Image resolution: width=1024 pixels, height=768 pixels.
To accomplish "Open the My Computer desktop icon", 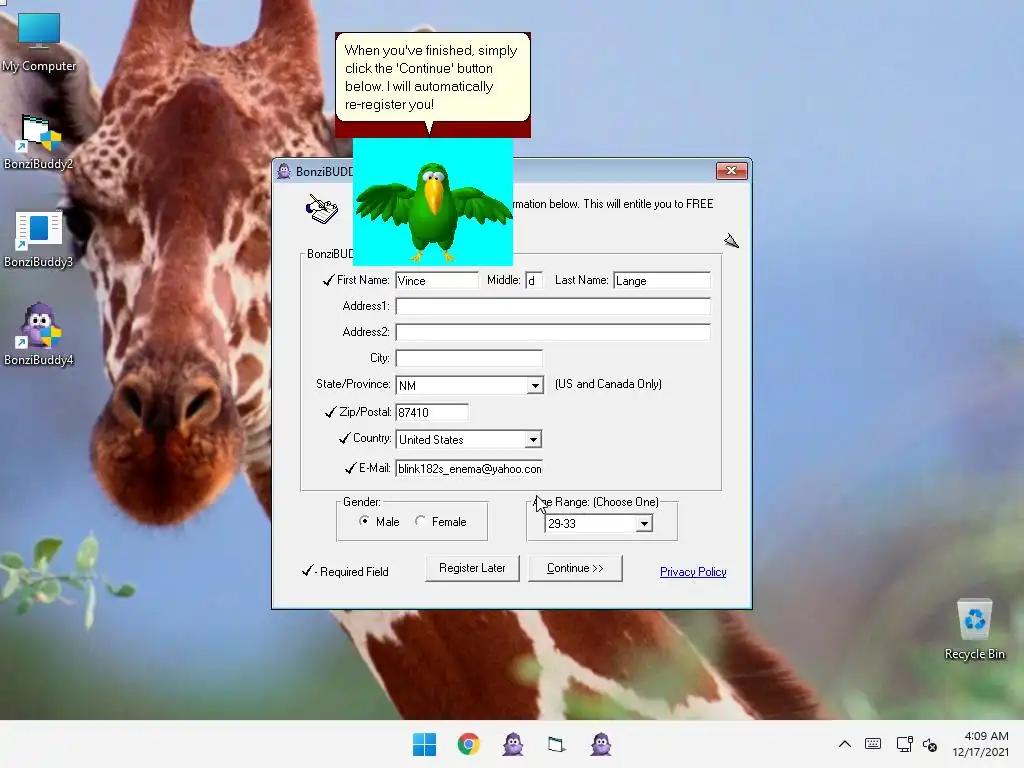I will (39, 42).
